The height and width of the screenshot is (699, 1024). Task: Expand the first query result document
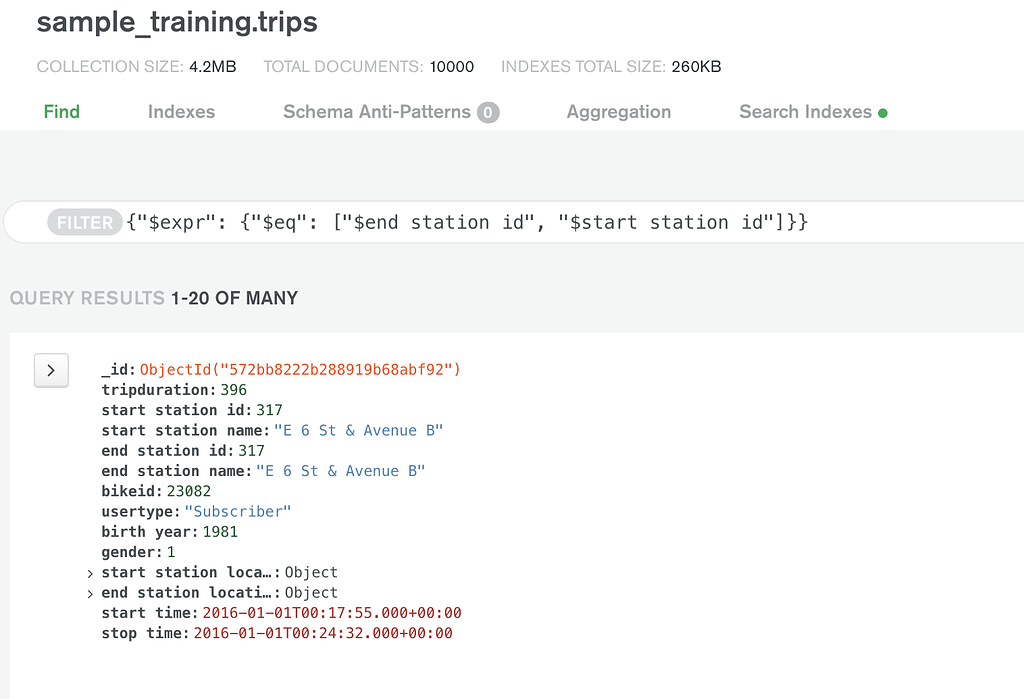pyautogui.click(x=51, y=370)
